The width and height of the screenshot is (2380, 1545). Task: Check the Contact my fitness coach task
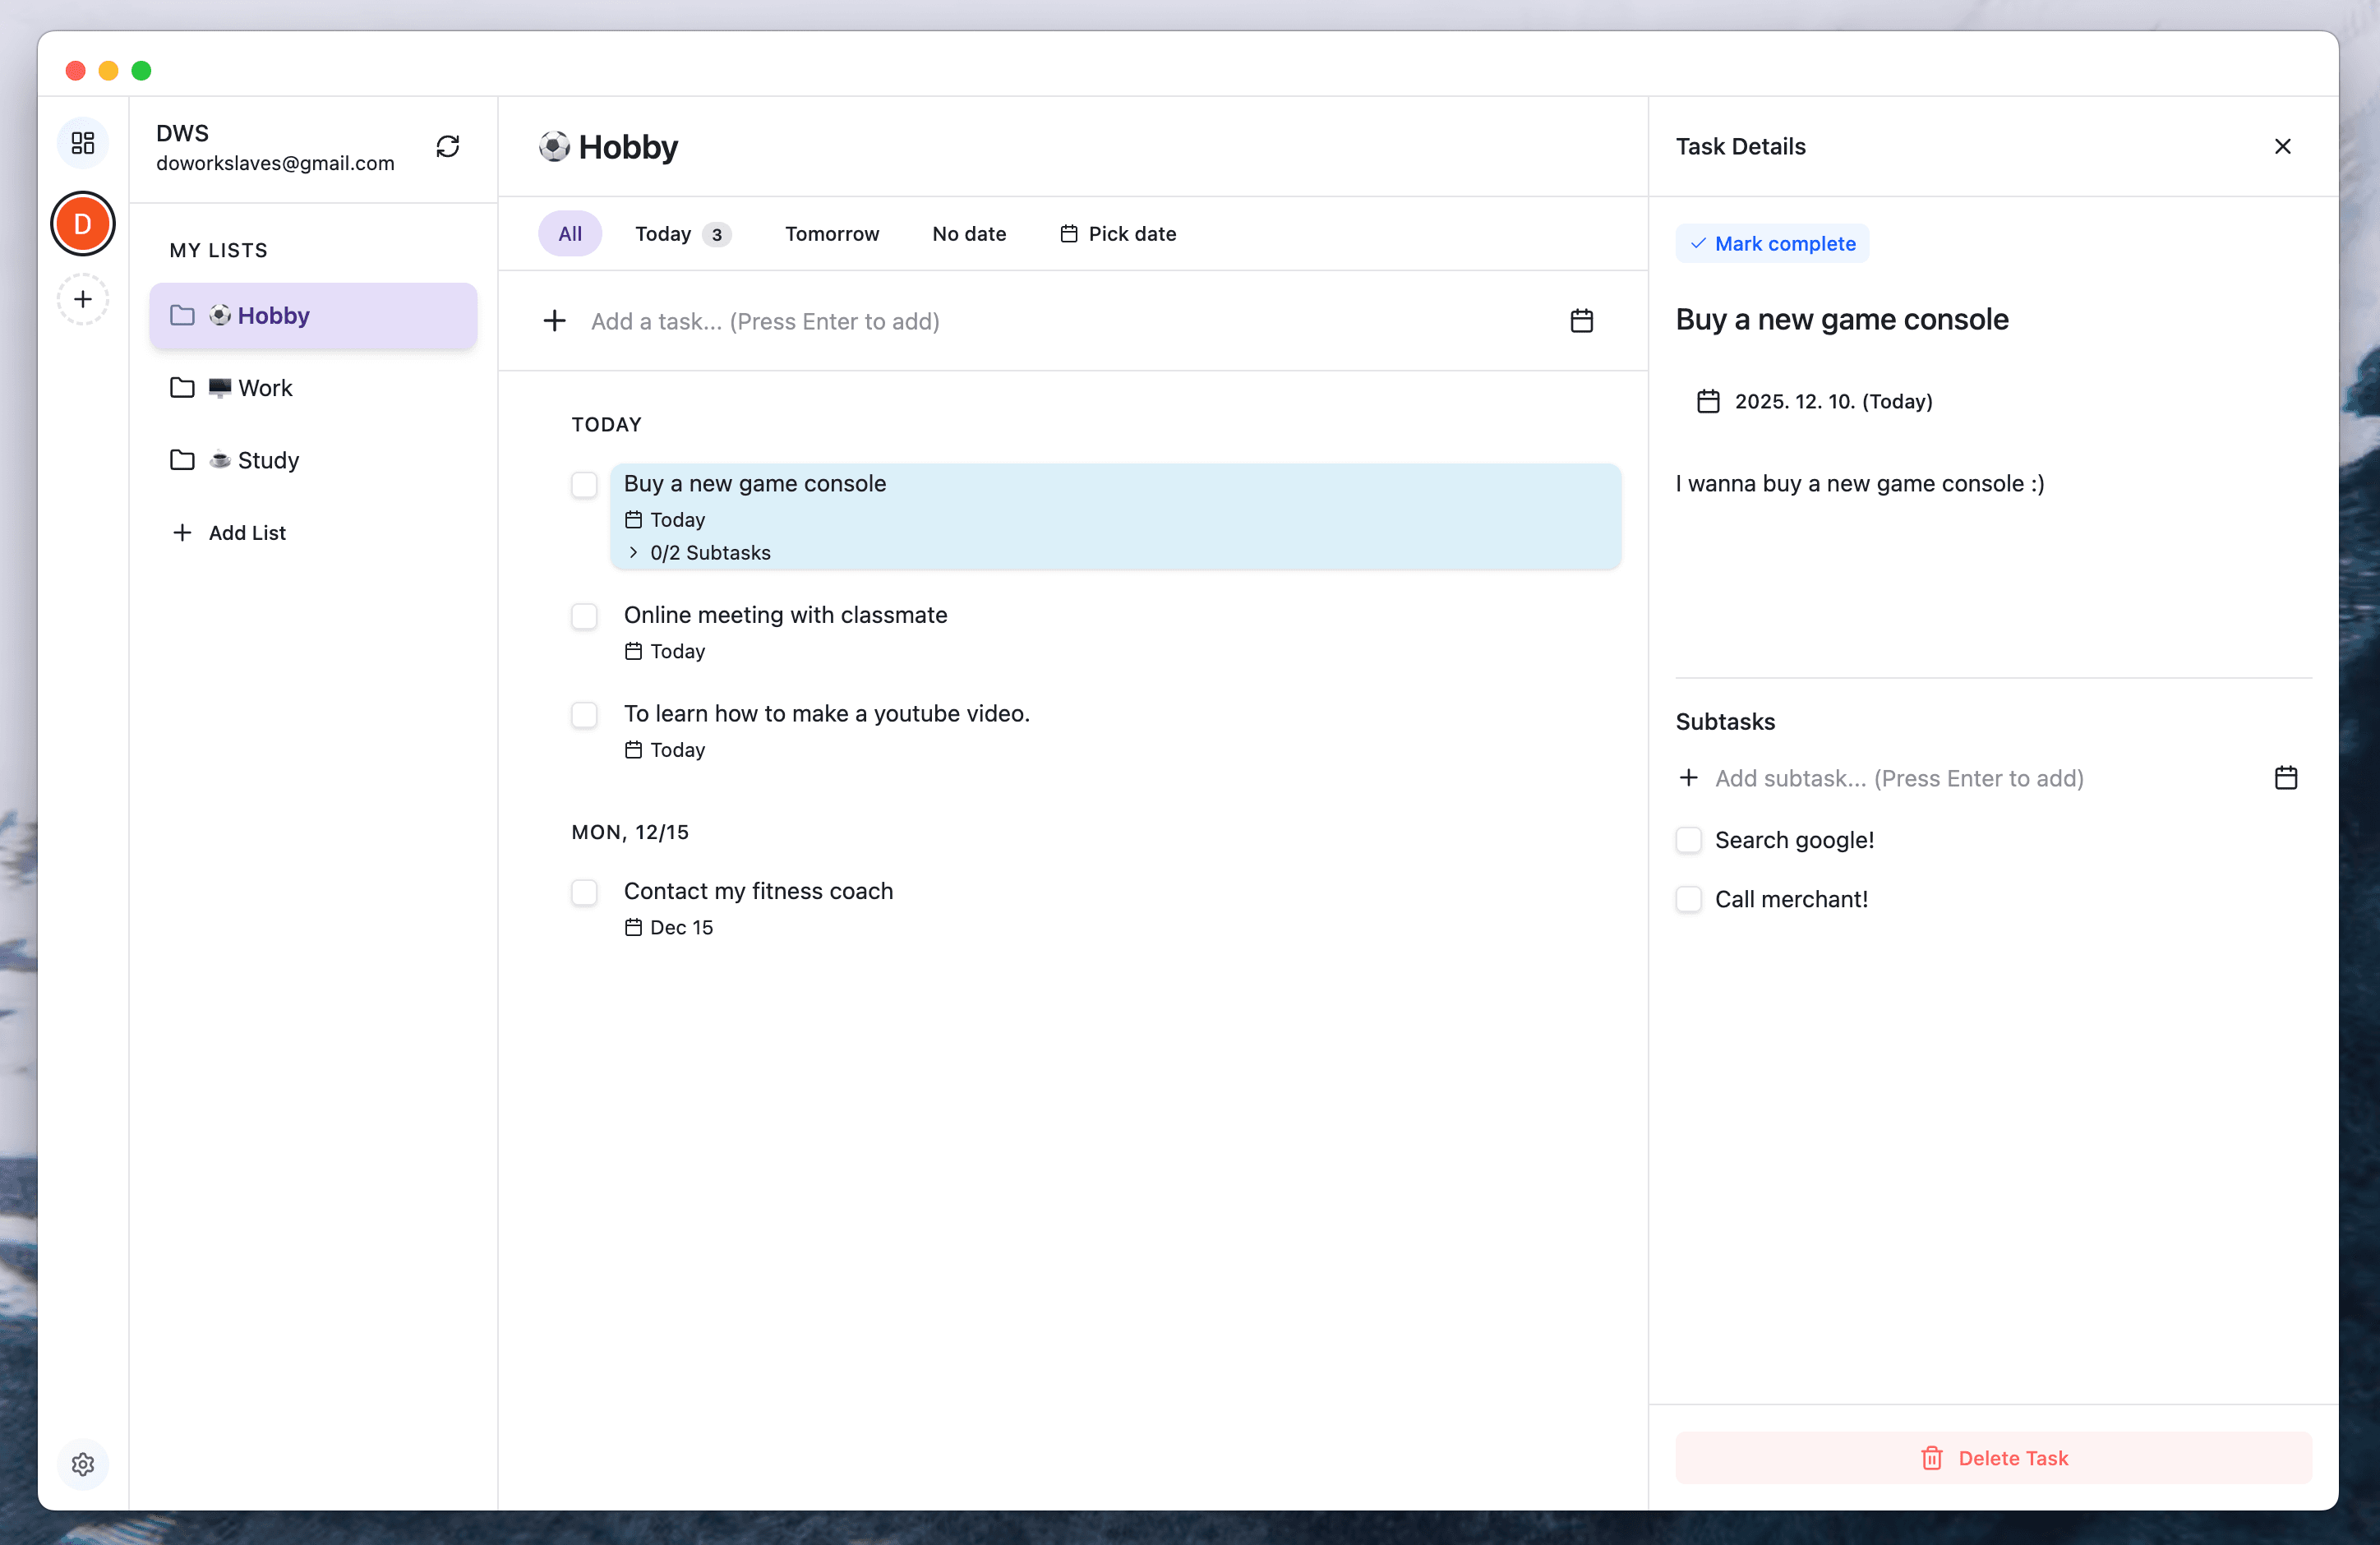pyautogui.click(x=584, y=892)
